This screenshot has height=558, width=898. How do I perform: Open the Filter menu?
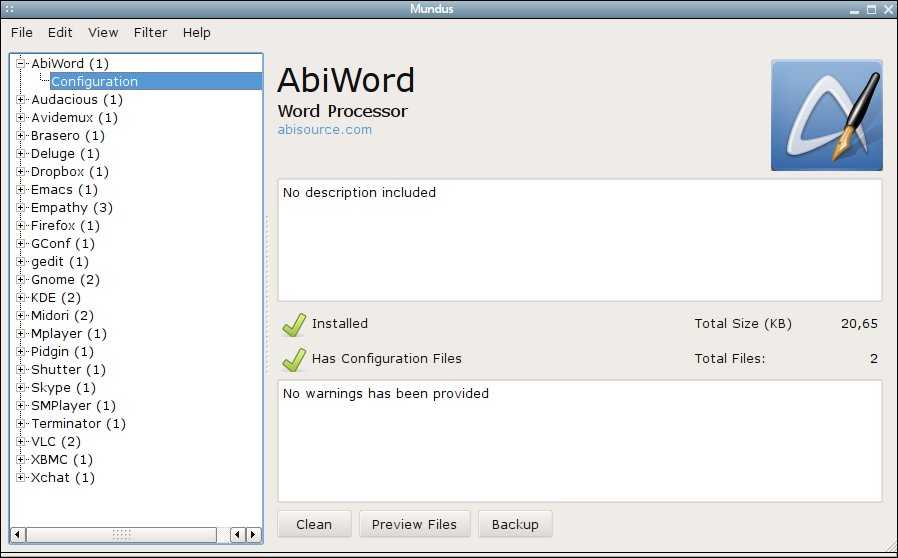coord(150,33)
